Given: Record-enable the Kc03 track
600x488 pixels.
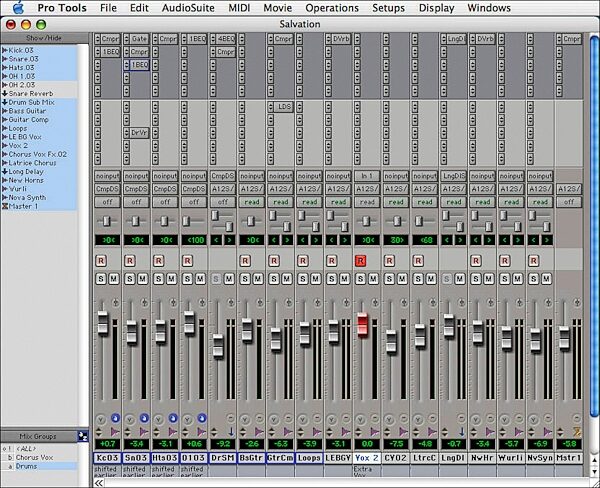Looking at the screenshot, I should pos(101,261).
